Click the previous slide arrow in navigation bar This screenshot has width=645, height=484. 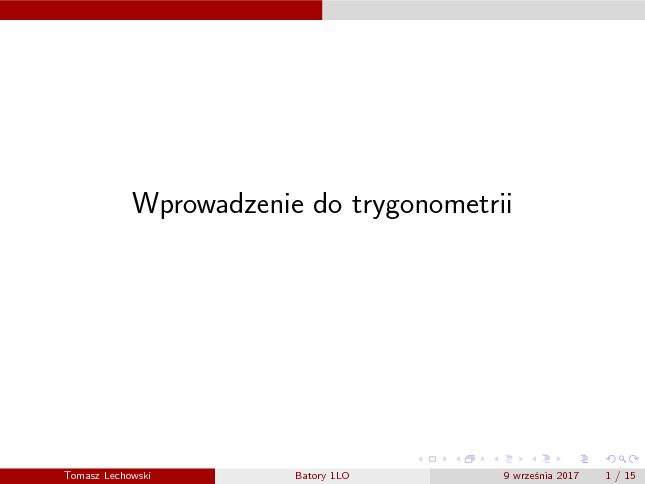[x=420, y=459]
